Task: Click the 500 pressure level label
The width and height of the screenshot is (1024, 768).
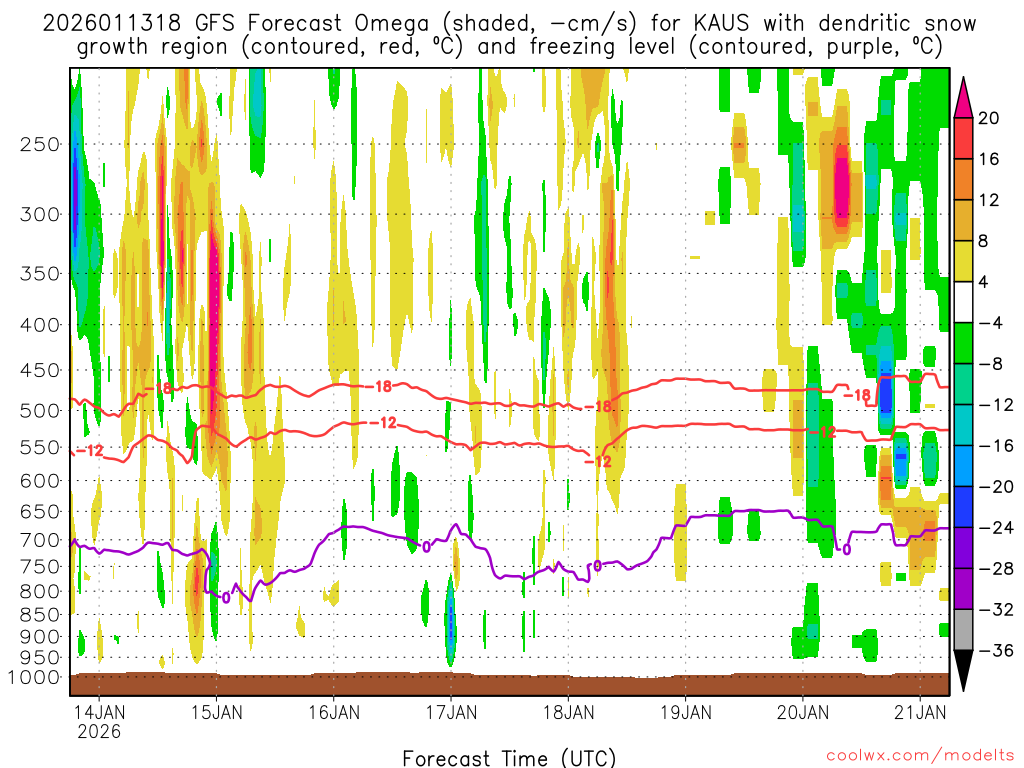Action: [x=40, y=411]
